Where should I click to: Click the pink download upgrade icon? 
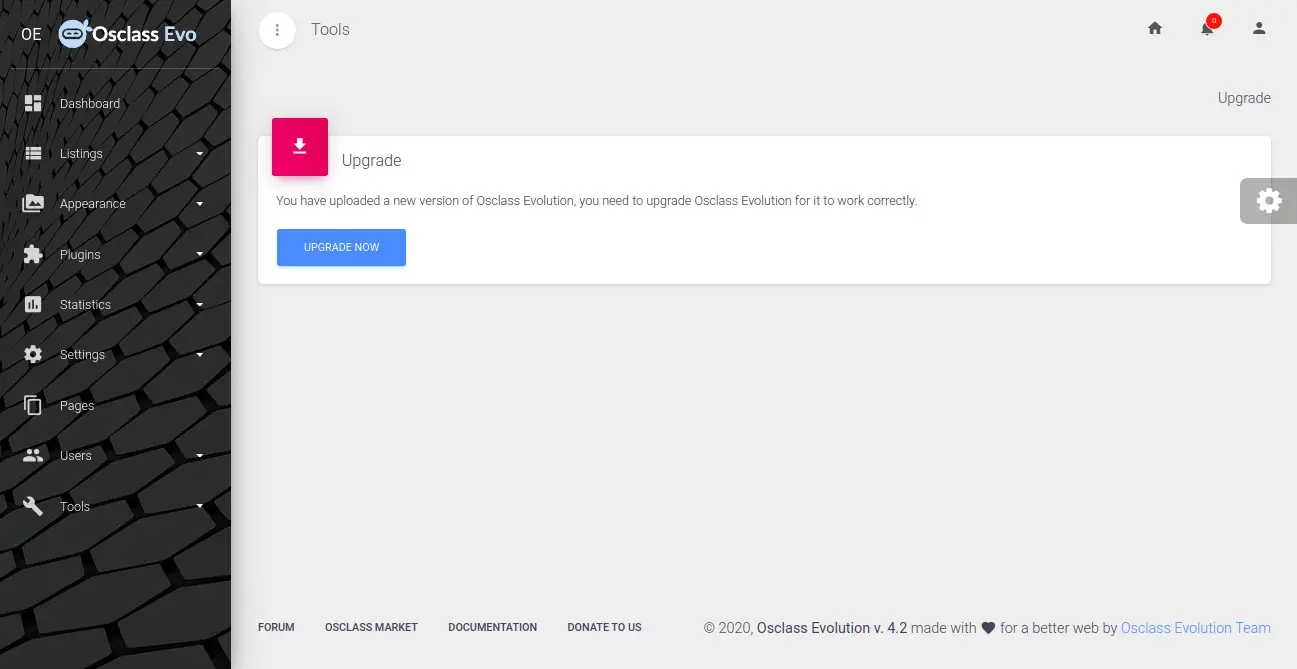point(300,147)
